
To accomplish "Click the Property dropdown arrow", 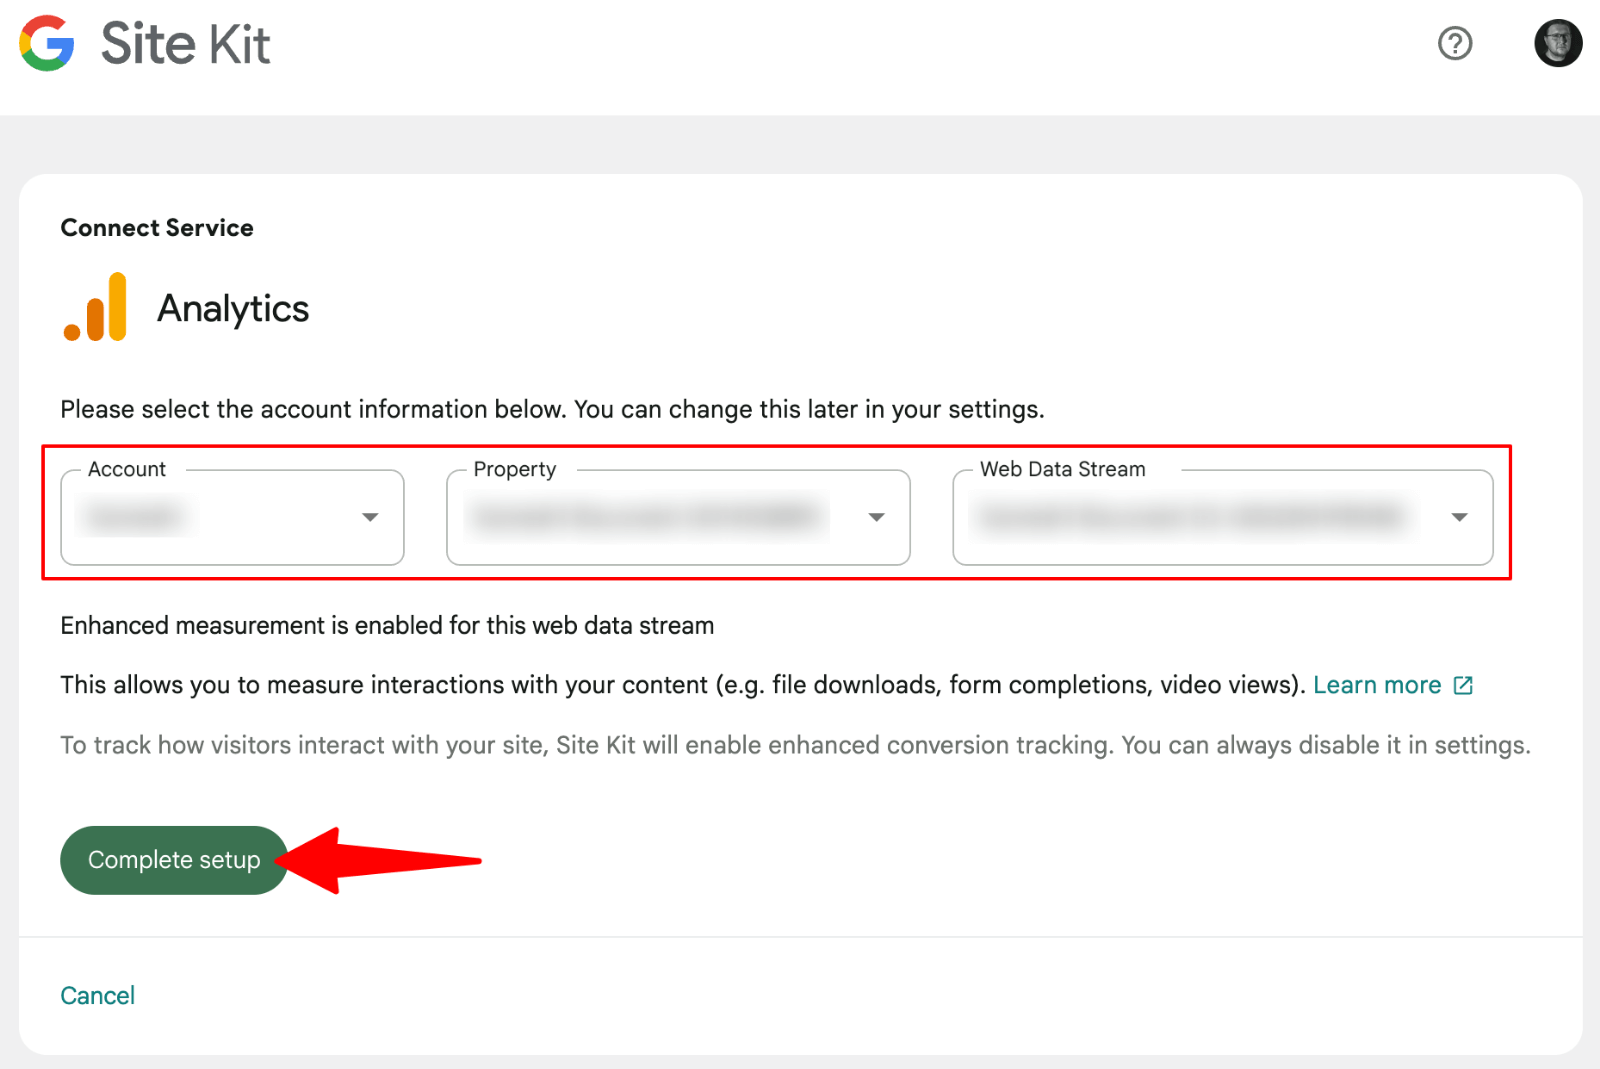I will click(876, 517).
